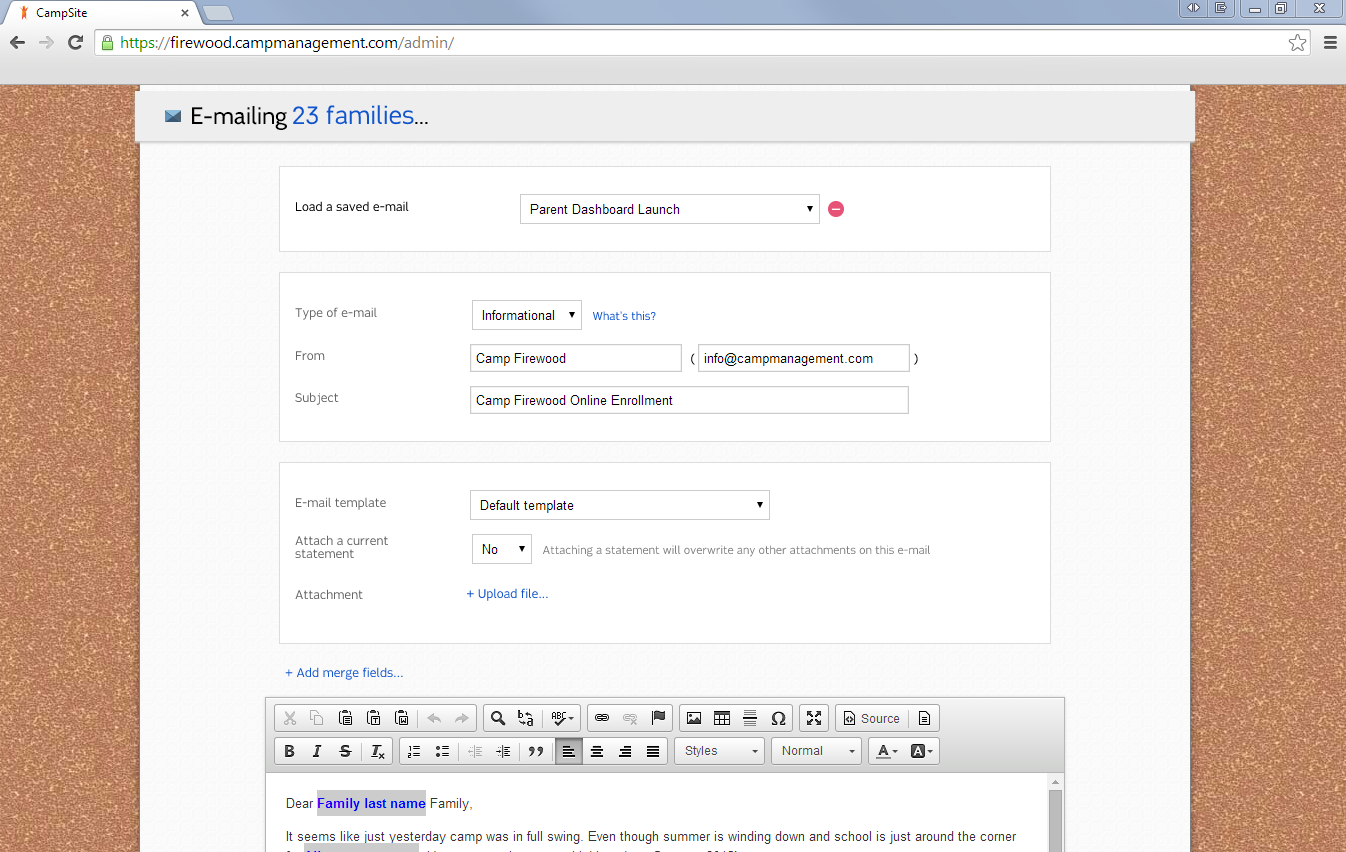The image size is (1346, 852).
Task: Click the Increase Indent icon
Action: coord(503,751)
